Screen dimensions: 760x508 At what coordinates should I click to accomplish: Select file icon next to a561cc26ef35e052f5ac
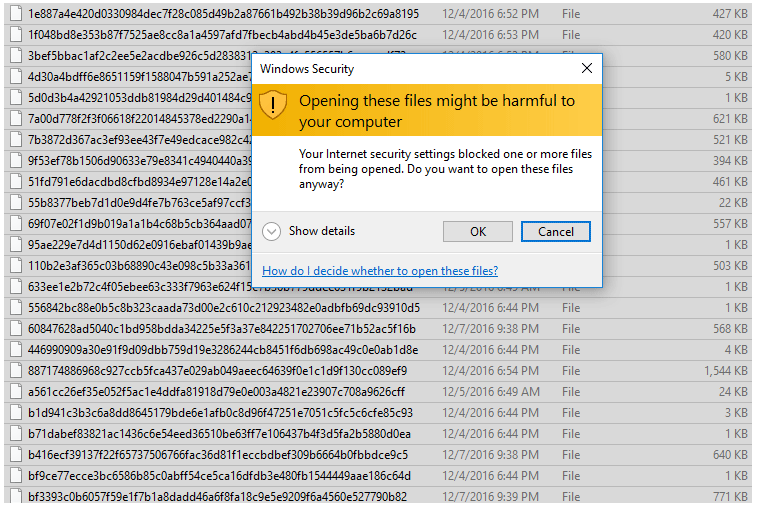16,392
